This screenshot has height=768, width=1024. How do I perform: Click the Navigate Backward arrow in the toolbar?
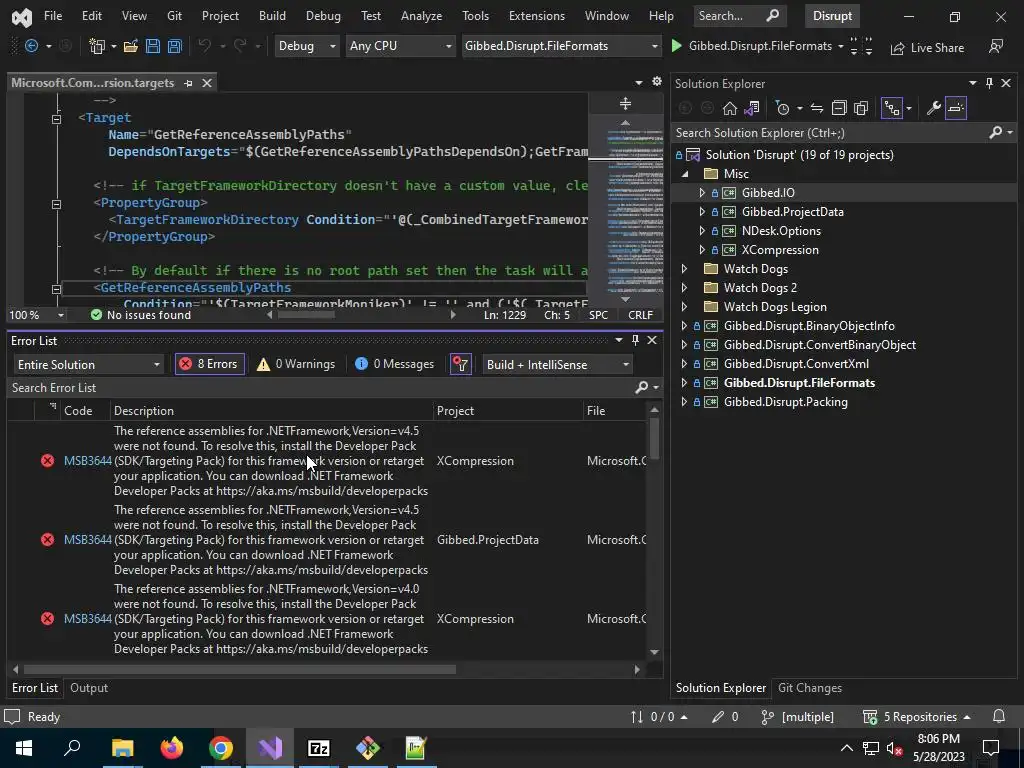tap(31, 46)
